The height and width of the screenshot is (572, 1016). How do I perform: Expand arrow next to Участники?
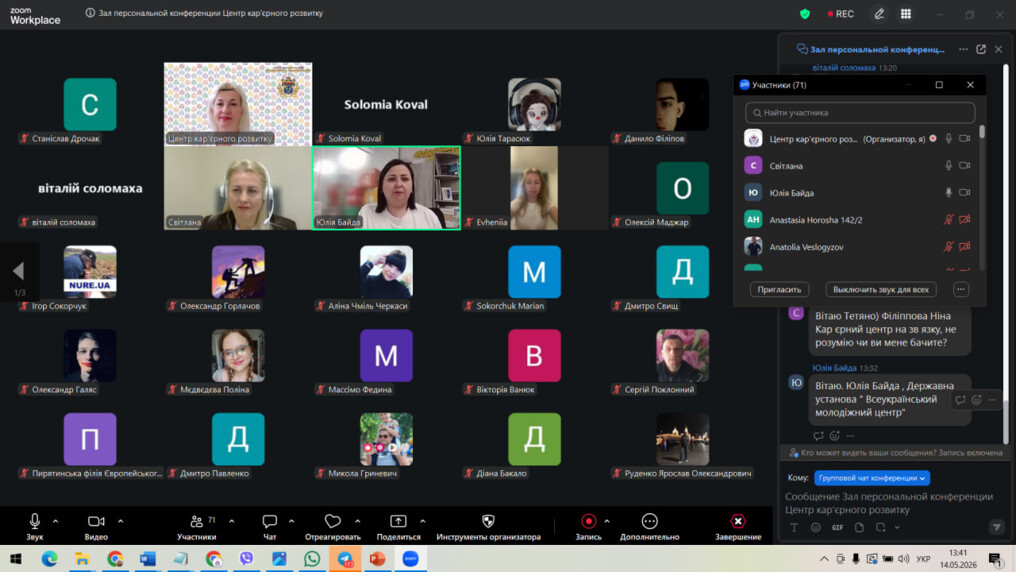tap(231, 521)
